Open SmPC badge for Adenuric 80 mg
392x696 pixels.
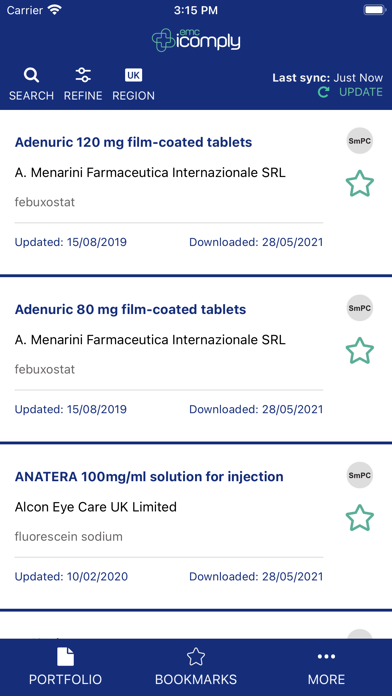pyautogui.click(x=360, y=308)
